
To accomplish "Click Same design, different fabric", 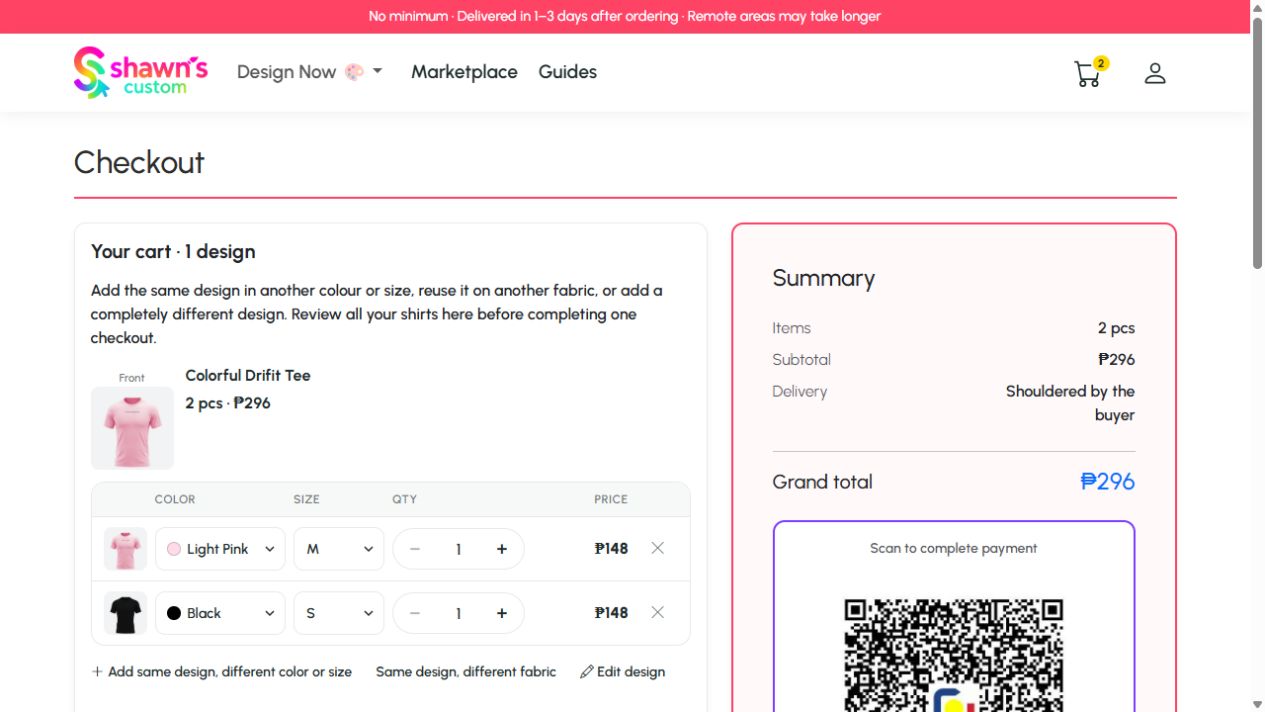I will pos(466,672).
